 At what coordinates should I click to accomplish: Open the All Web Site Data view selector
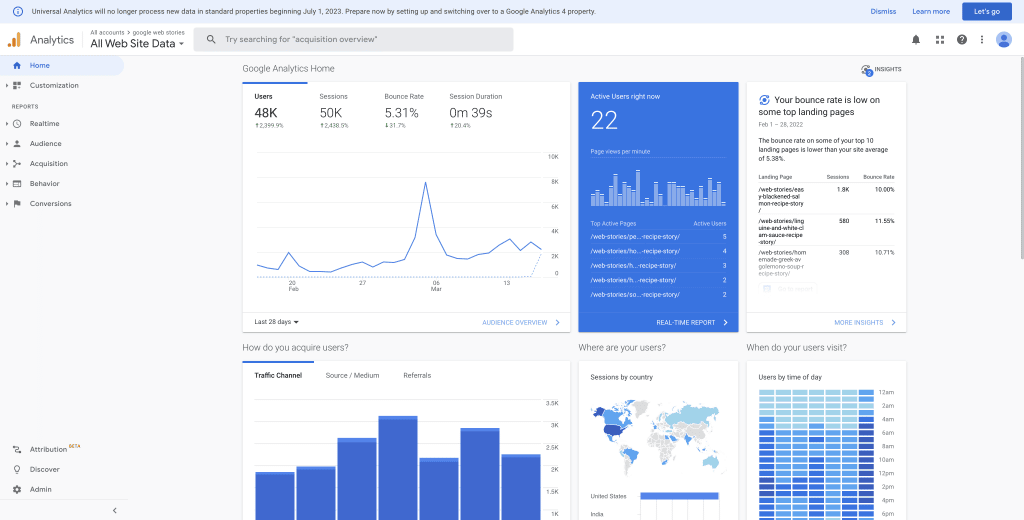pyautogui.click(x=137, y=44)
